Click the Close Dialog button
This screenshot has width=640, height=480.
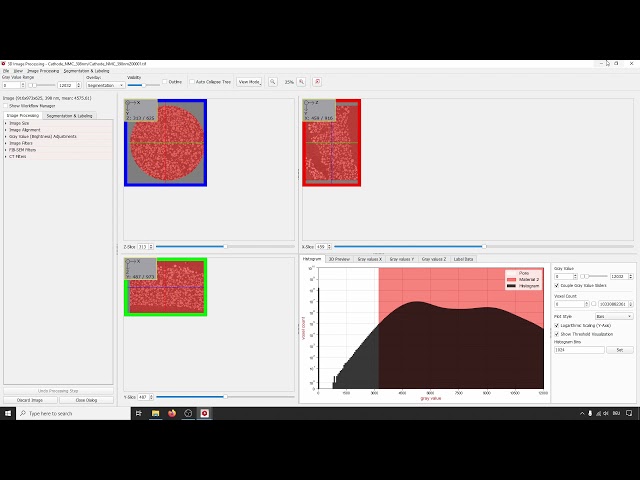pos(86,400)
